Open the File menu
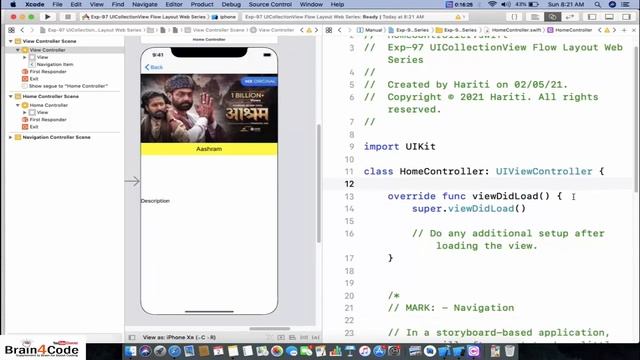The image size is (640, 360). click(x=57, y=4)
